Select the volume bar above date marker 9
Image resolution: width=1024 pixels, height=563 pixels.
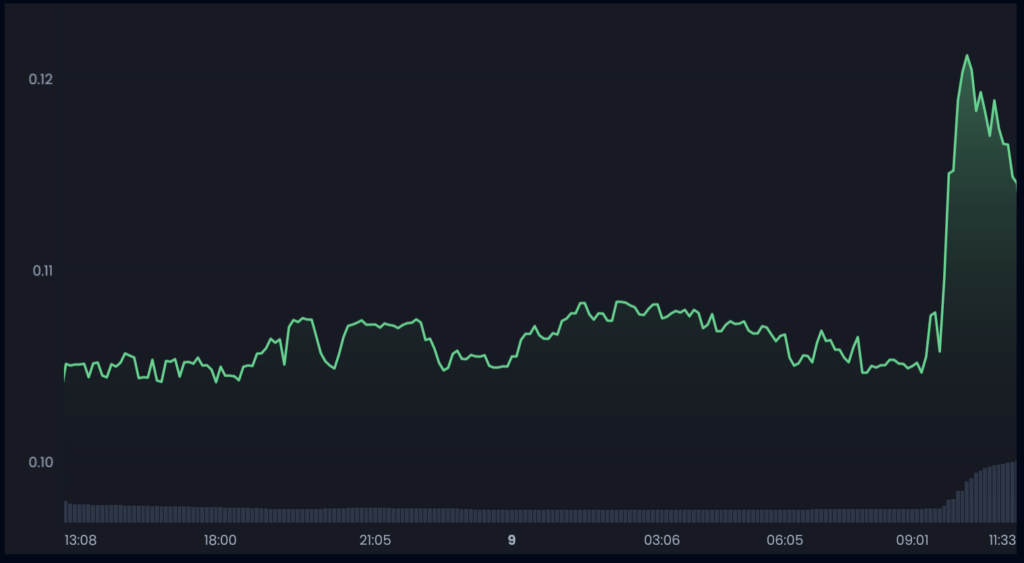click(511, 516)
